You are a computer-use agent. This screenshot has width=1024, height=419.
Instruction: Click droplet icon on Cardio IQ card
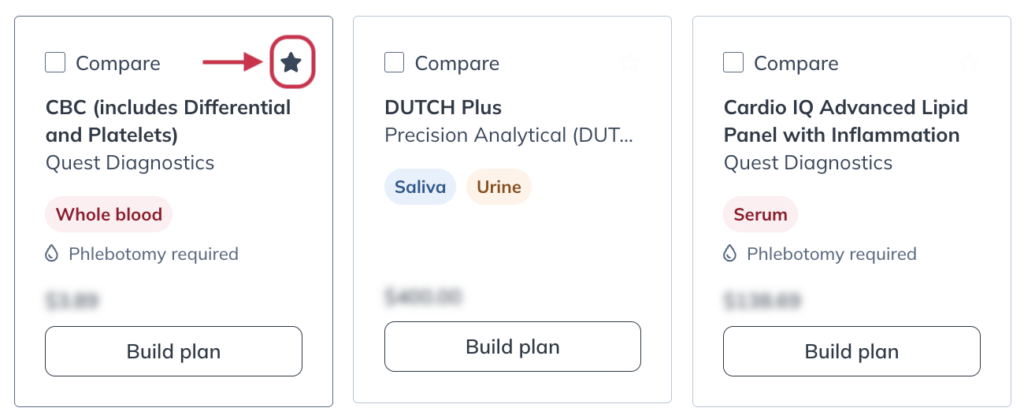click(730, 254)
